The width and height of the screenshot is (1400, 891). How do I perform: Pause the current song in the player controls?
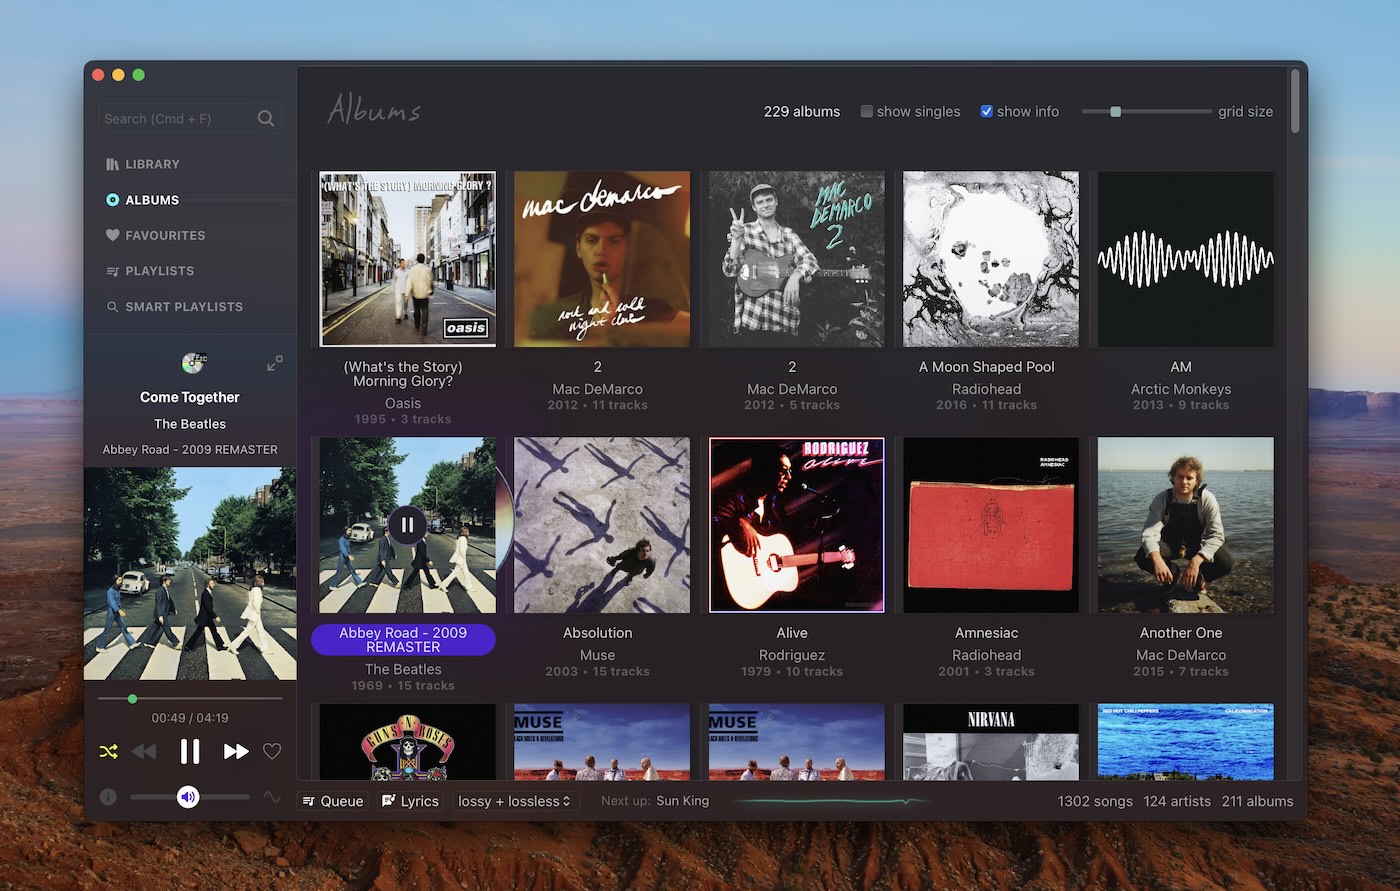[x=190, y=751]
